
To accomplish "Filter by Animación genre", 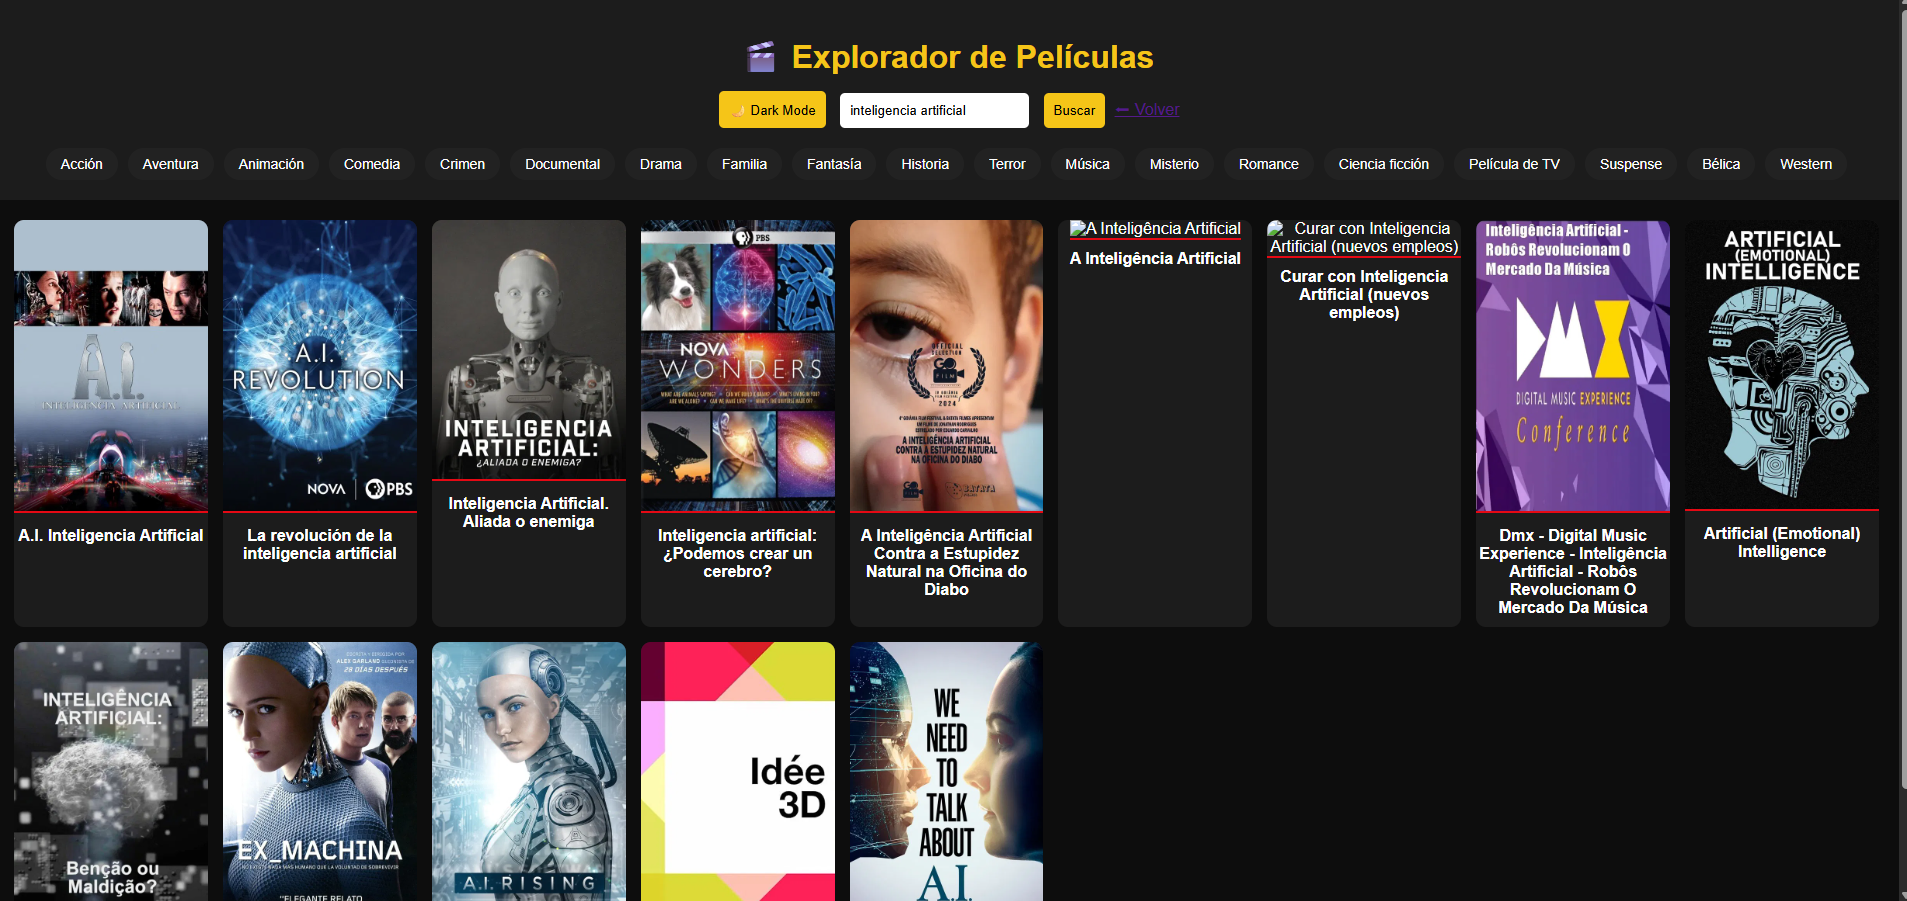I will tap(271, 164).
